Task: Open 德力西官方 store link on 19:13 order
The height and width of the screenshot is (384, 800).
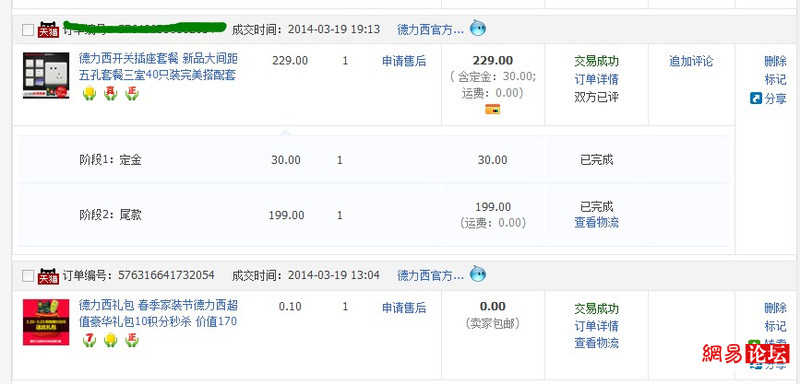Action: coord(431,30)
